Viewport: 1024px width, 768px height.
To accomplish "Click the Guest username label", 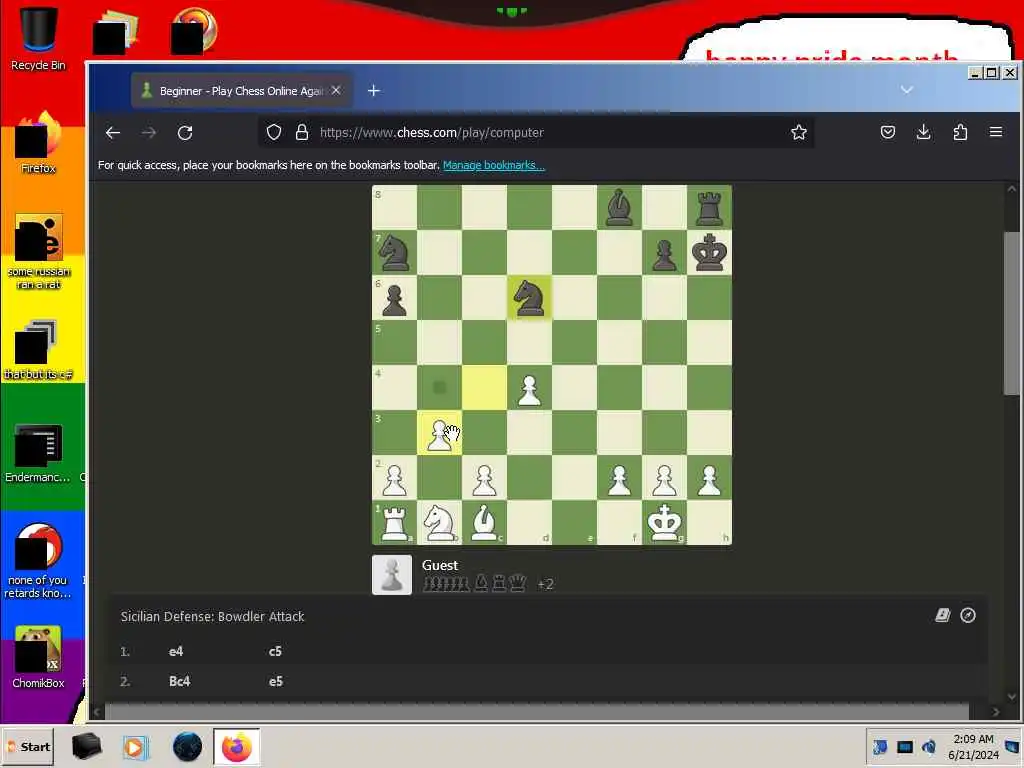I will pyautogui.click(x=440, y=565).
